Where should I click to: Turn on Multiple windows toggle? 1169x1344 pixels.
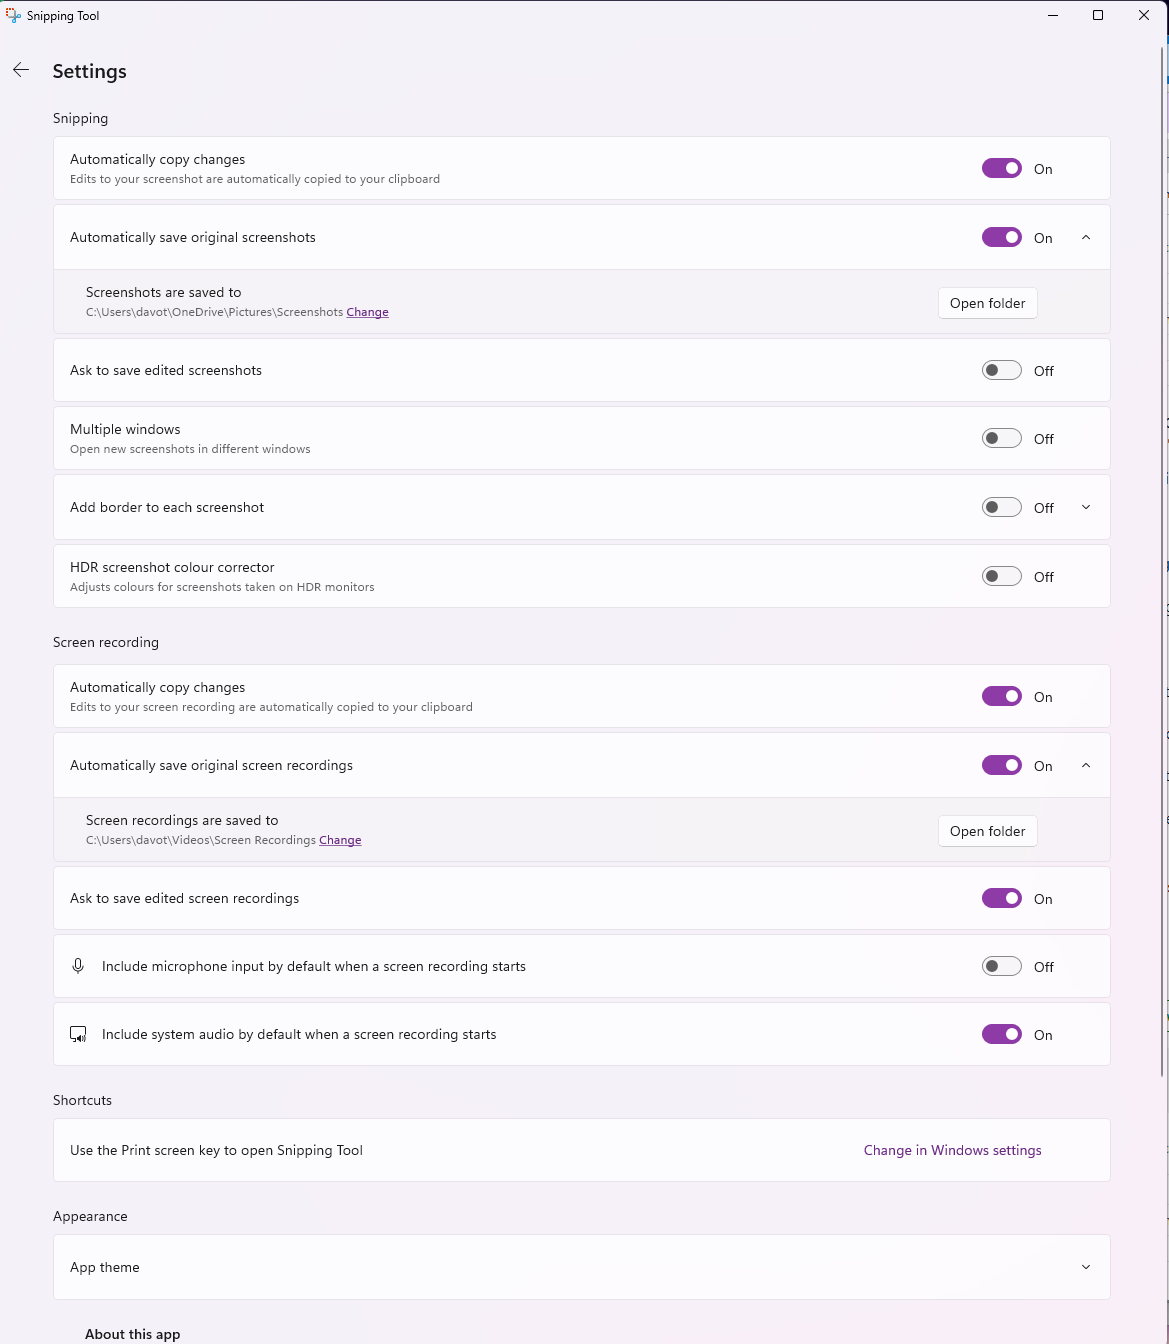pyautogui.click(x=1001, y=438)
